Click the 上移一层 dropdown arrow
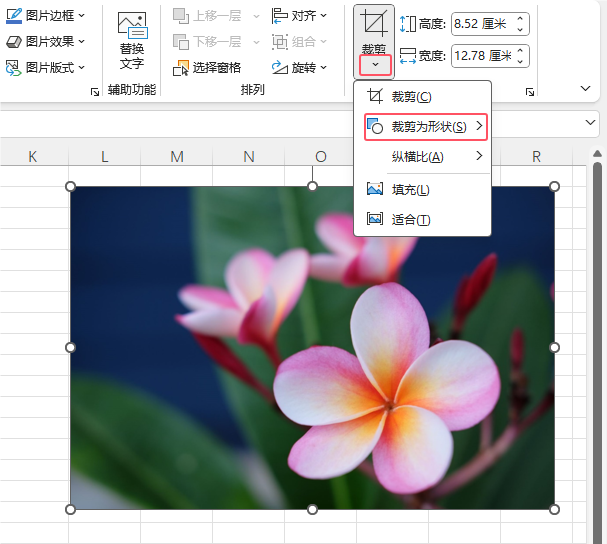The height and width of the screenshot is (544, 607). pyautogui.click(x=256, y=16)
